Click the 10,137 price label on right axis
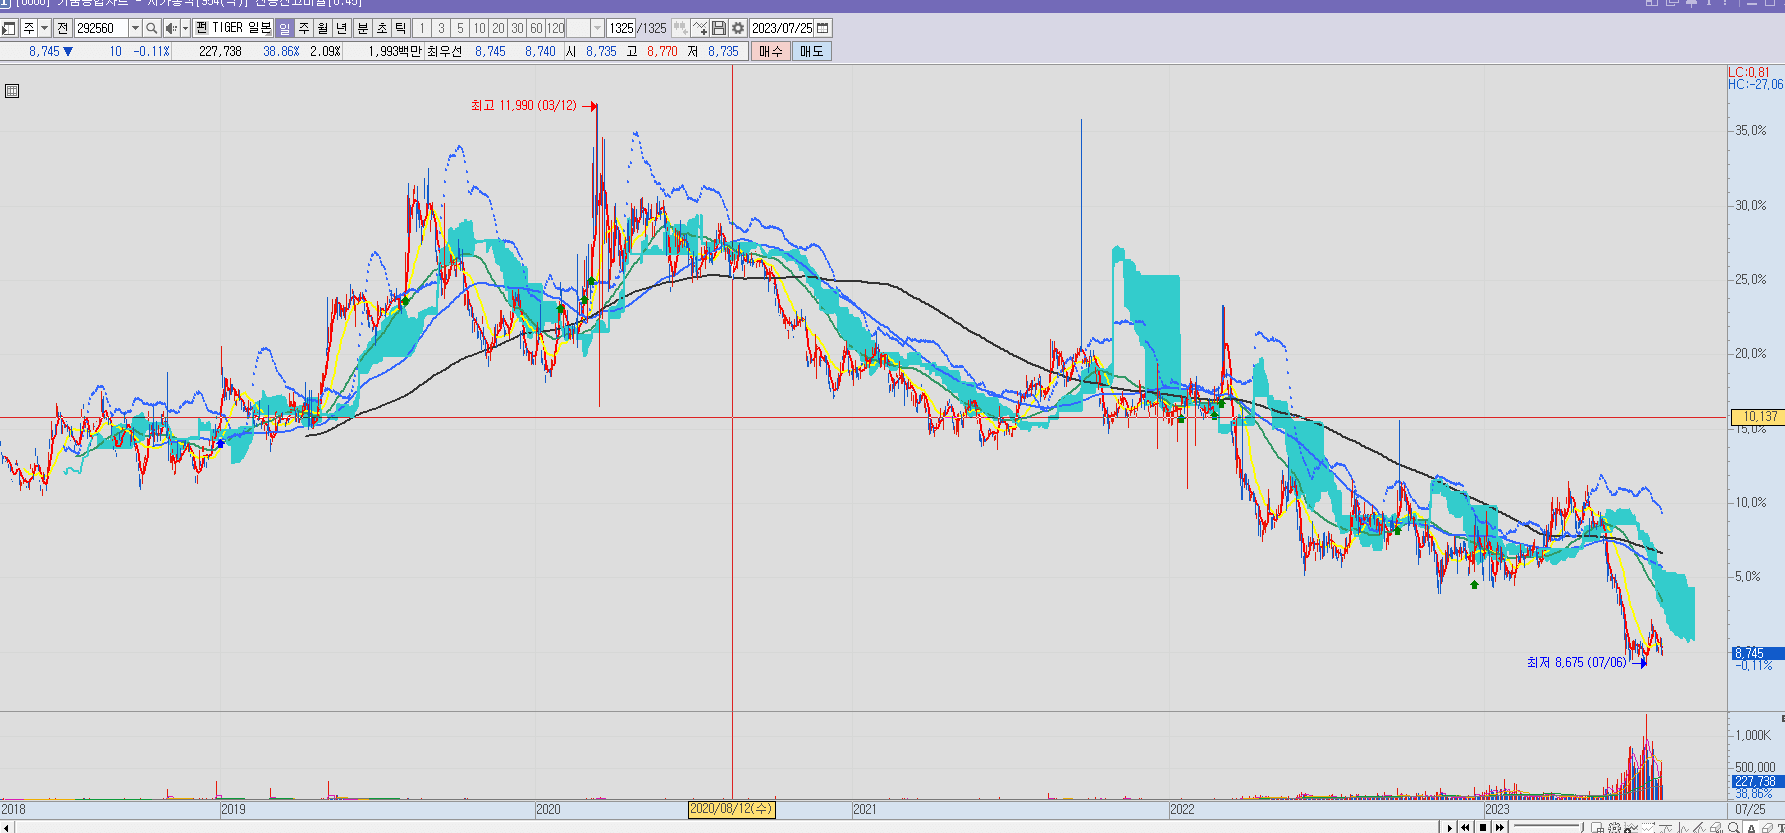Screen dimensions: 1785x833 pos(1757,416)
